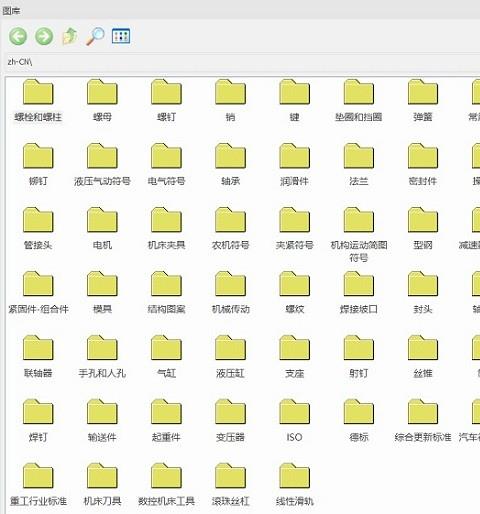
Task: Open the 线性滑轨 folder
Action: (x=294, y=484)
